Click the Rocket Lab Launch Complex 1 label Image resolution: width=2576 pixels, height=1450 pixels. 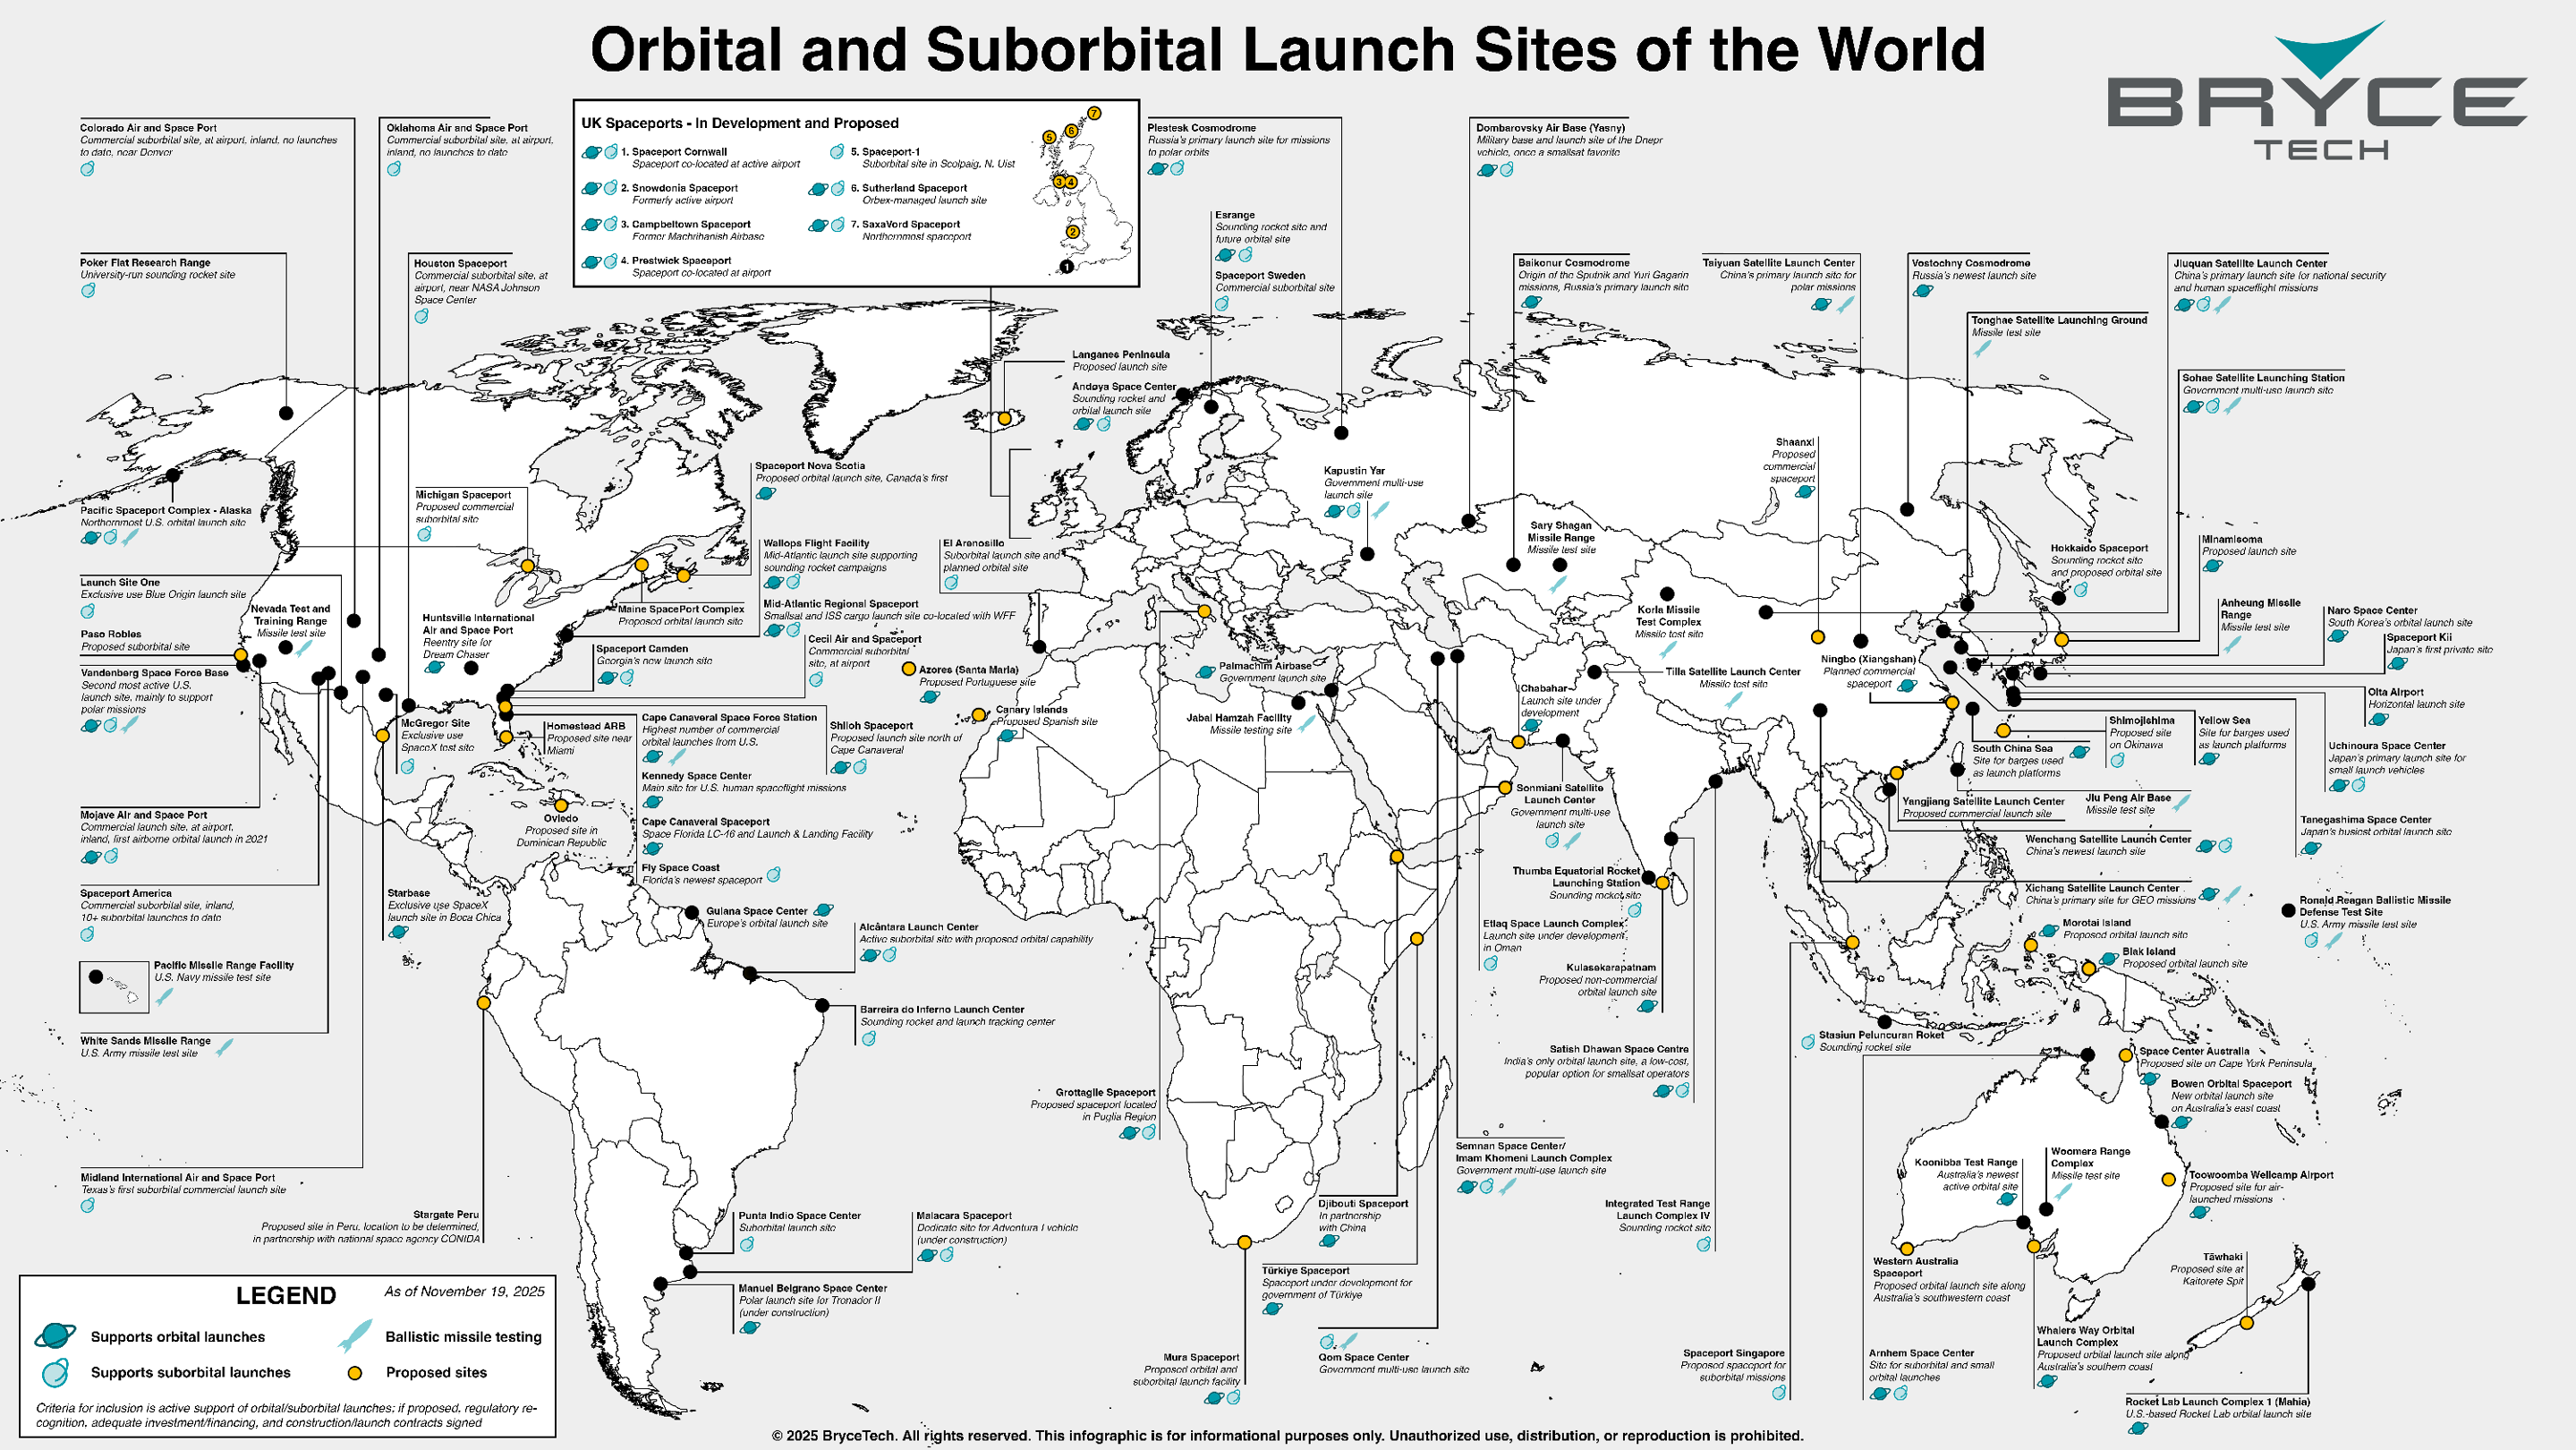click(x=2217, y=1402)
